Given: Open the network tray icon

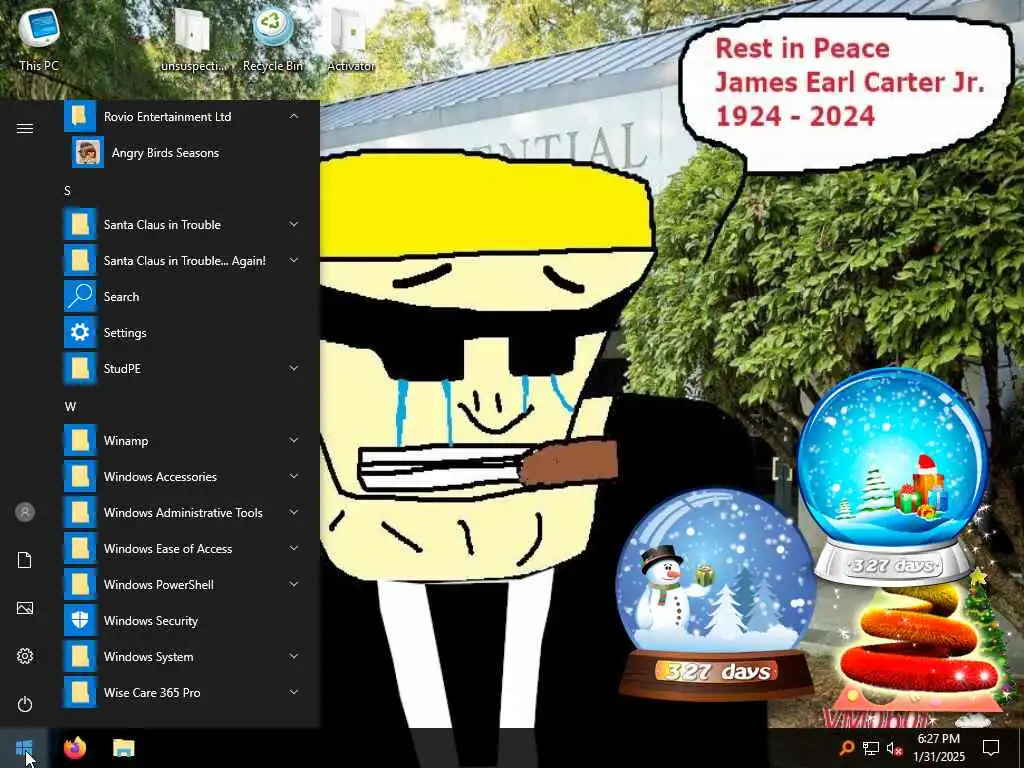Looking at the screenshot, I should tap(871, 748).
